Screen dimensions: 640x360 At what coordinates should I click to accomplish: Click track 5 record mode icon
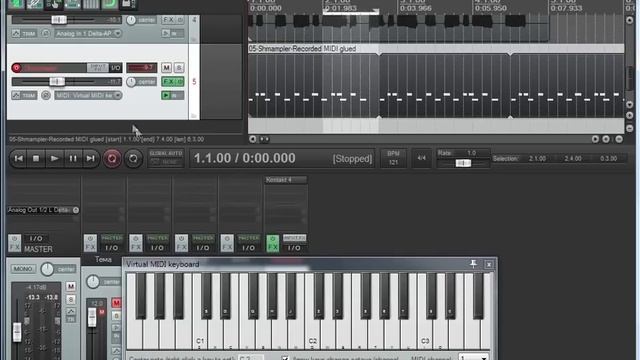pyautogui.click(x=46, y=96)
